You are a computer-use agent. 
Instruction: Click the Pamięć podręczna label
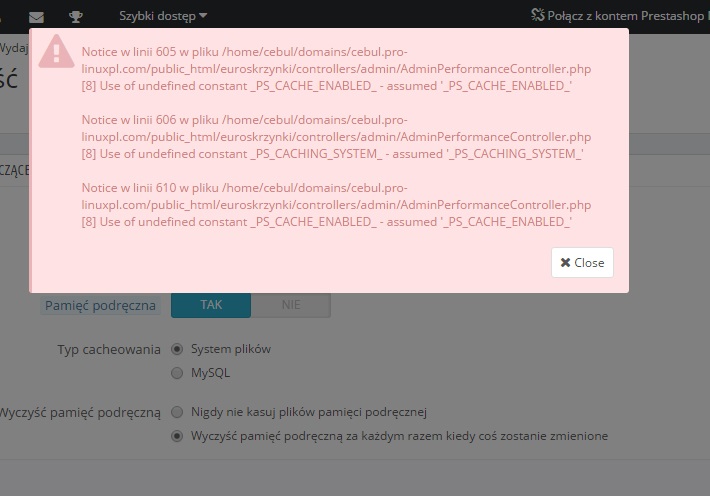(100, 305)
